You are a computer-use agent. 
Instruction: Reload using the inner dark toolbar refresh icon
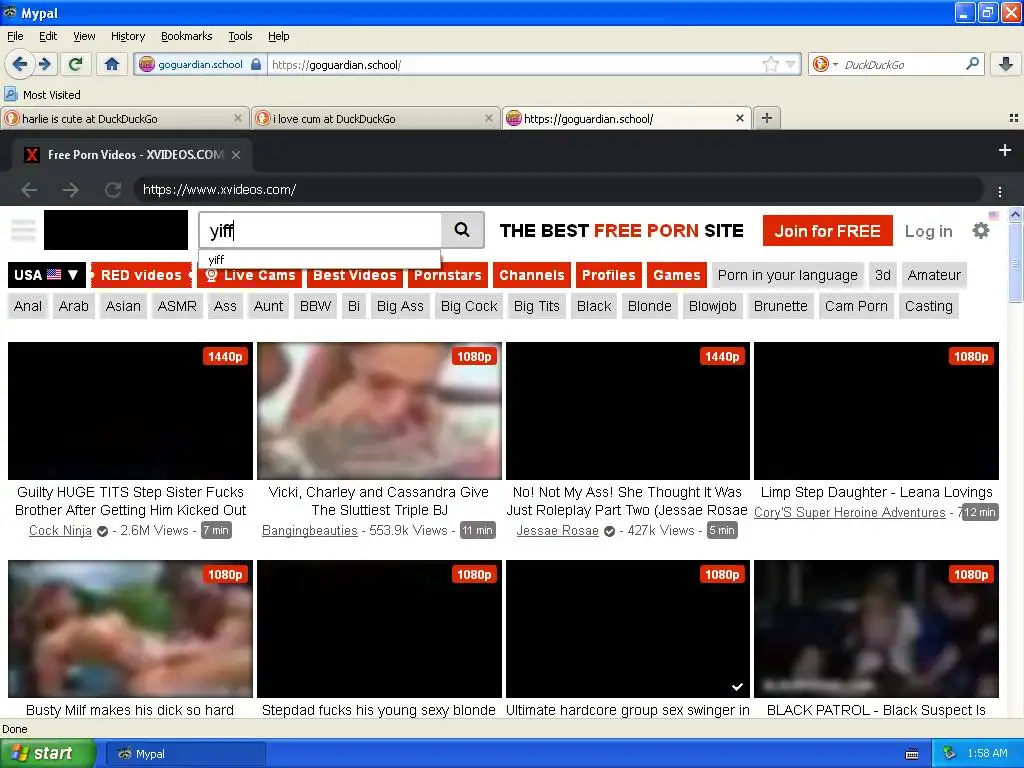pos(112,190)
